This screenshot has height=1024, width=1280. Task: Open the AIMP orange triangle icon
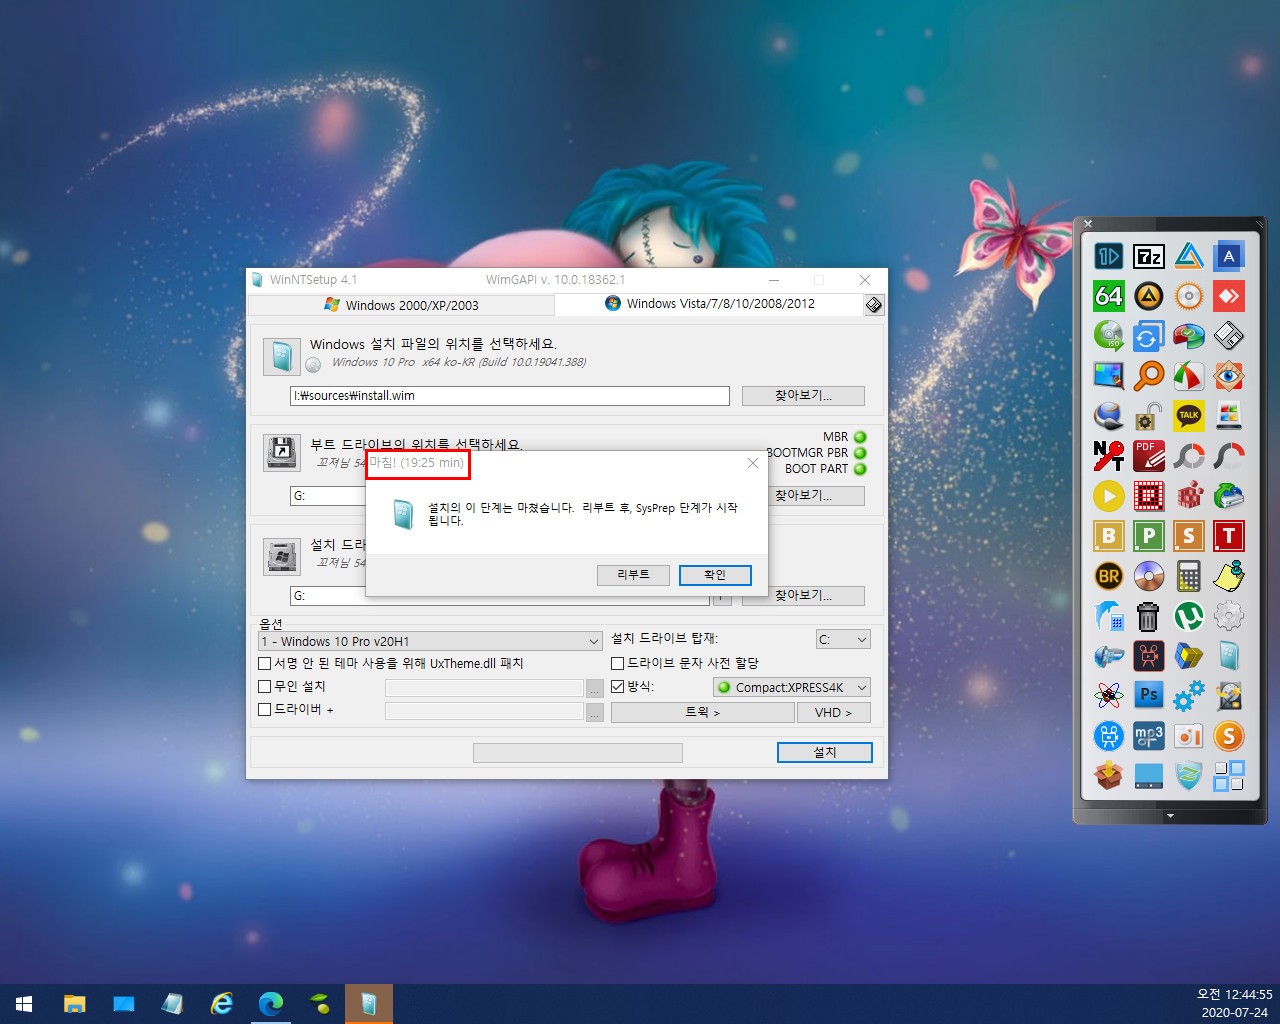click(1148, 296)
